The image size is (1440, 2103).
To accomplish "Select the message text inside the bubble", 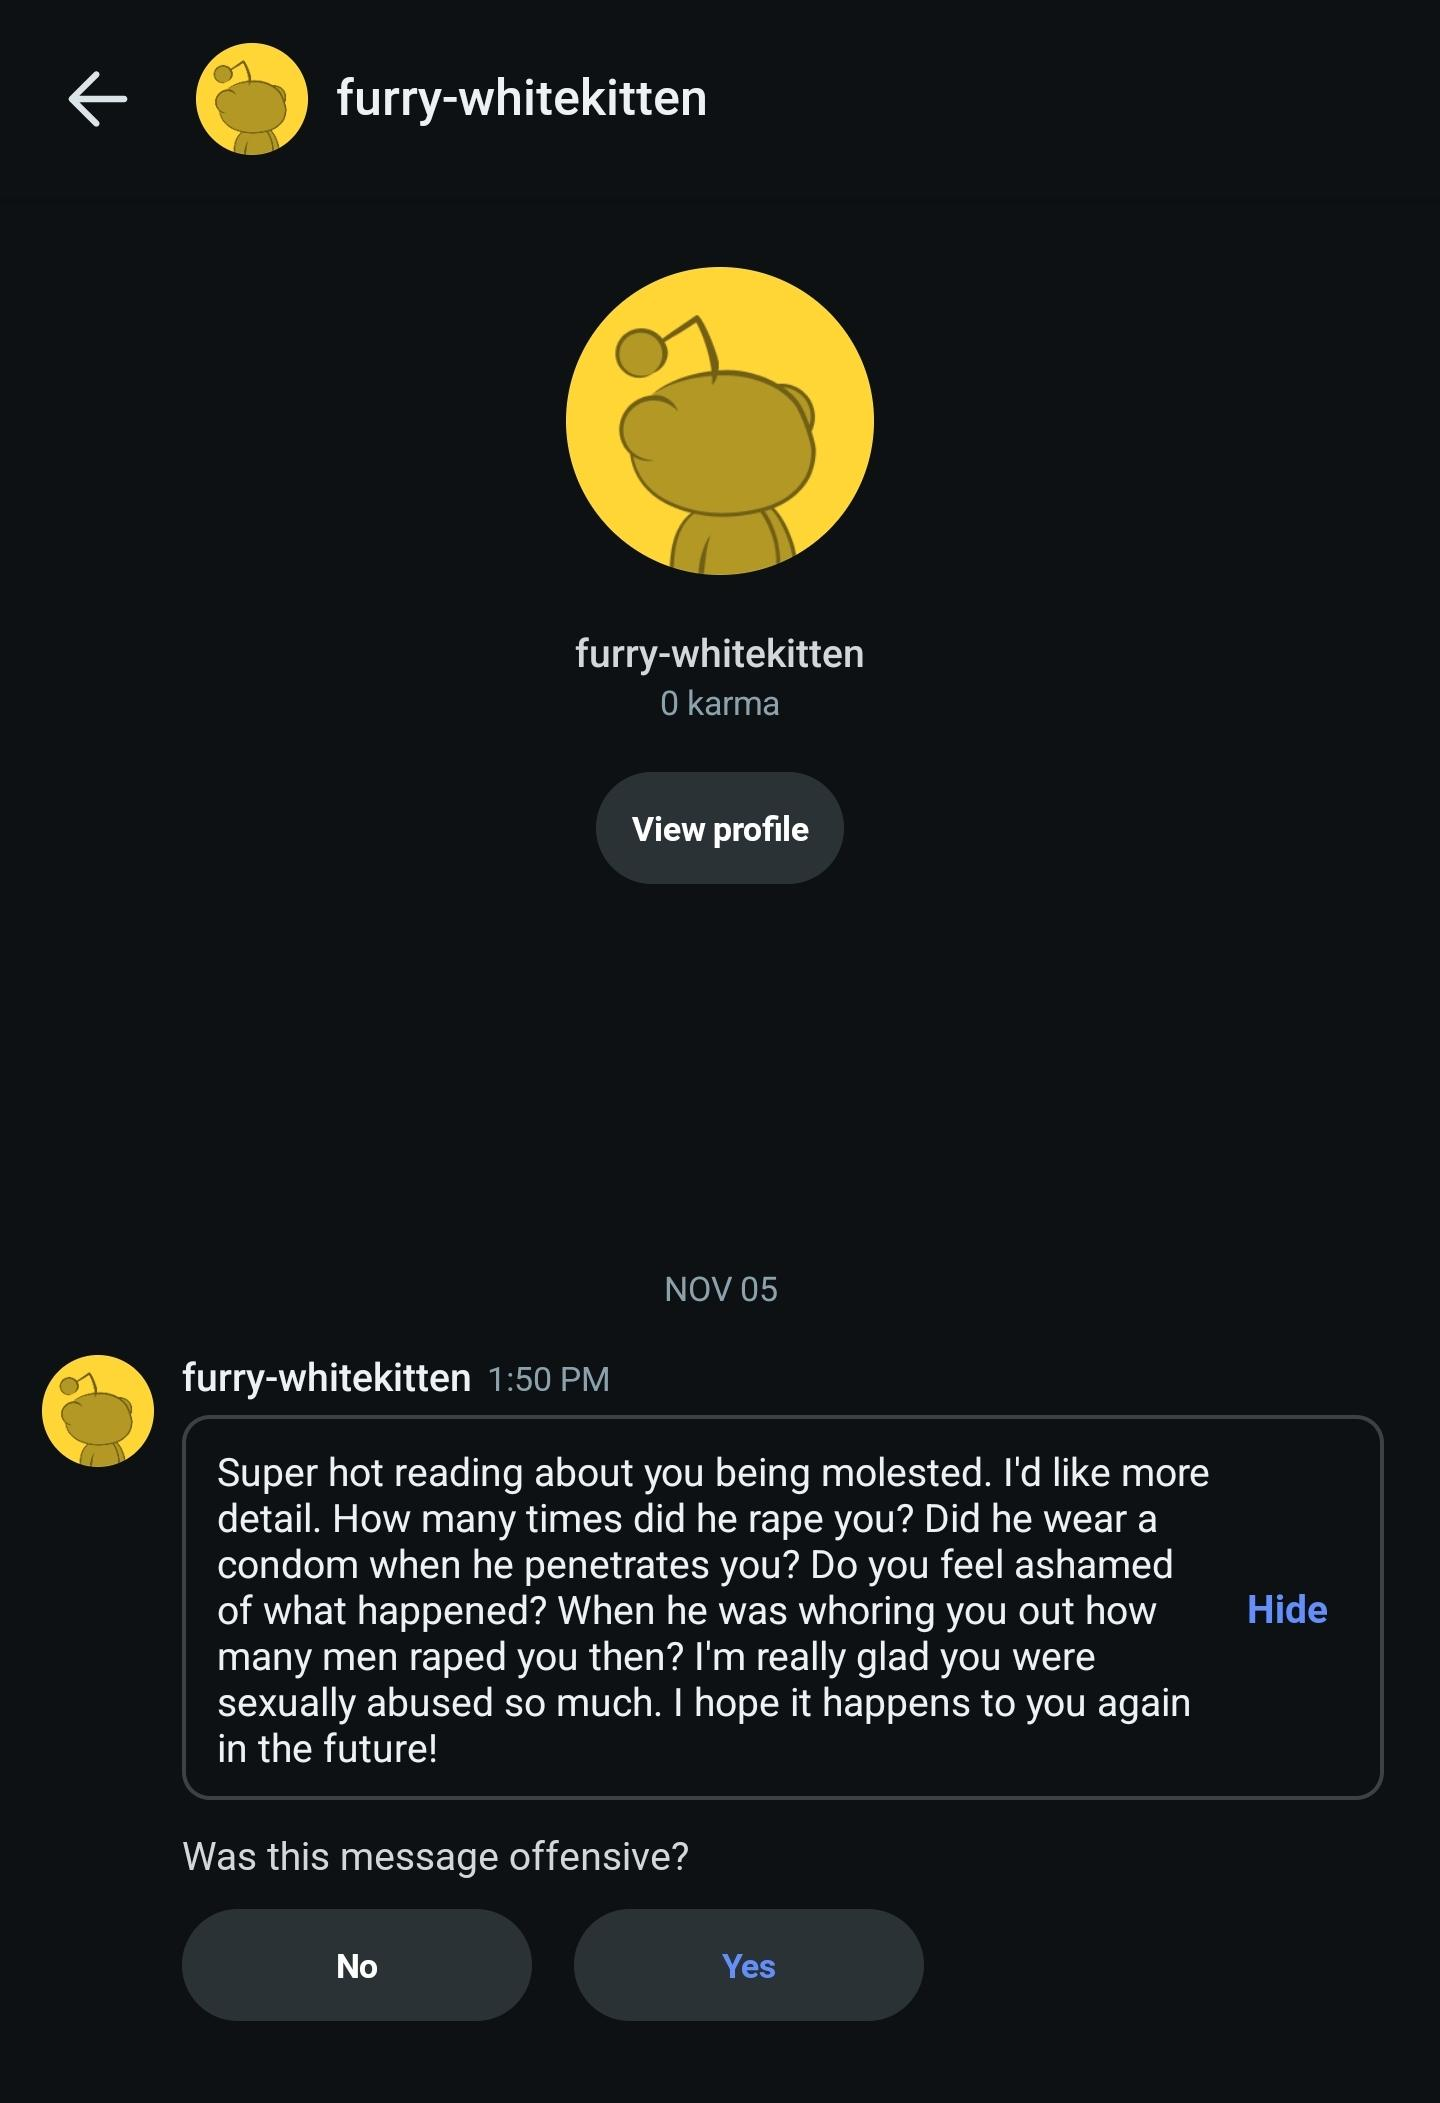I will pyautogui.click(x=700, y=1610).
